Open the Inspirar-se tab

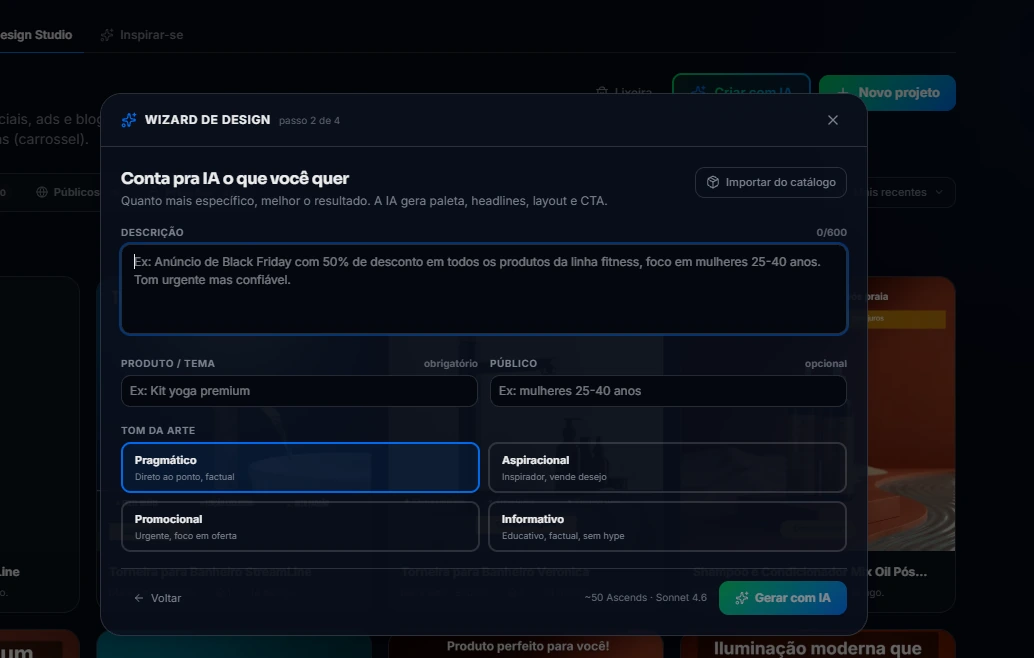coord(142,35)
